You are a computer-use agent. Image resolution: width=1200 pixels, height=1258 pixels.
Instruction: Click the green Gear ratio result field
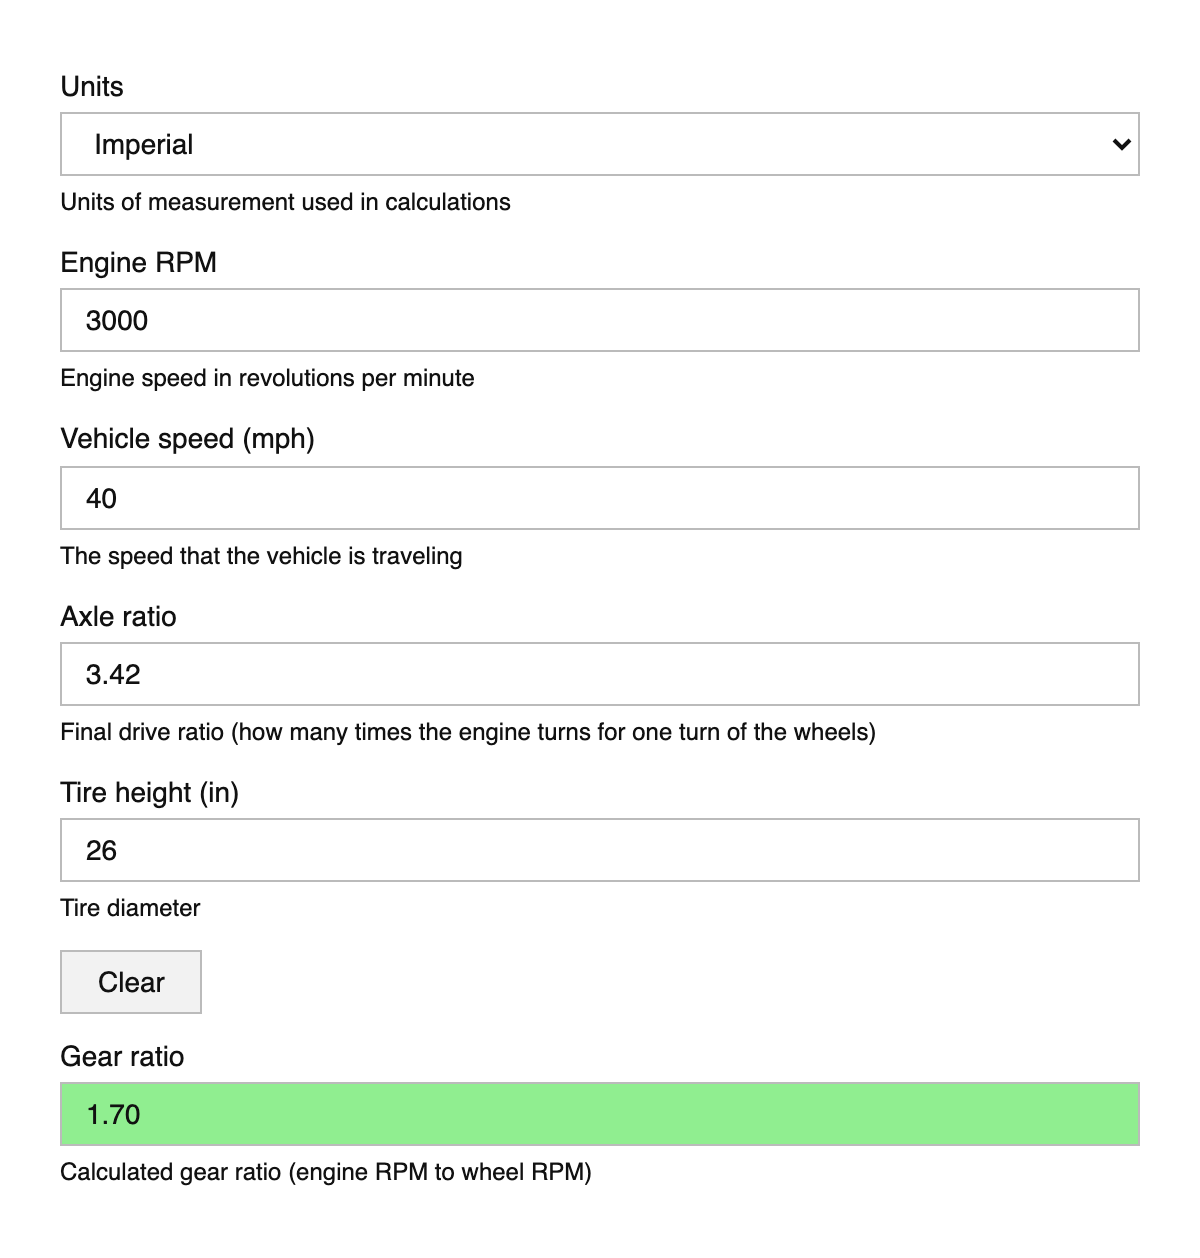click(x=598, y=1114)
